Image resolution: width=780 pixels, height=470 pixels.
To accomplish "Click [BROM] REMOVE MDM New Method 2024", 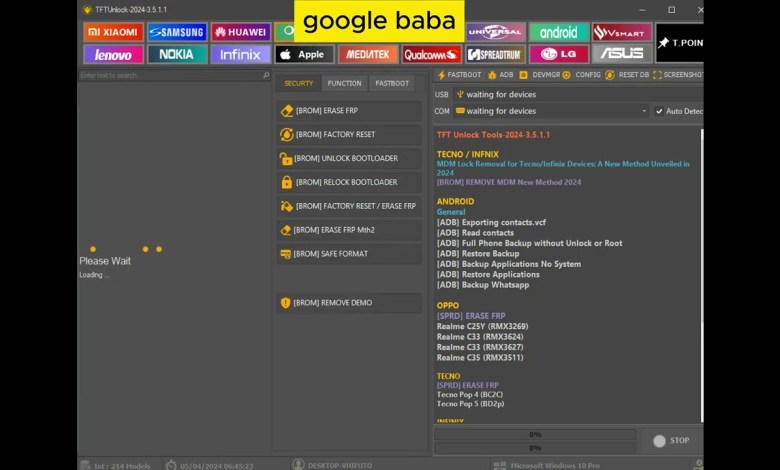I will pyautogui.click(x=509, y=182).
